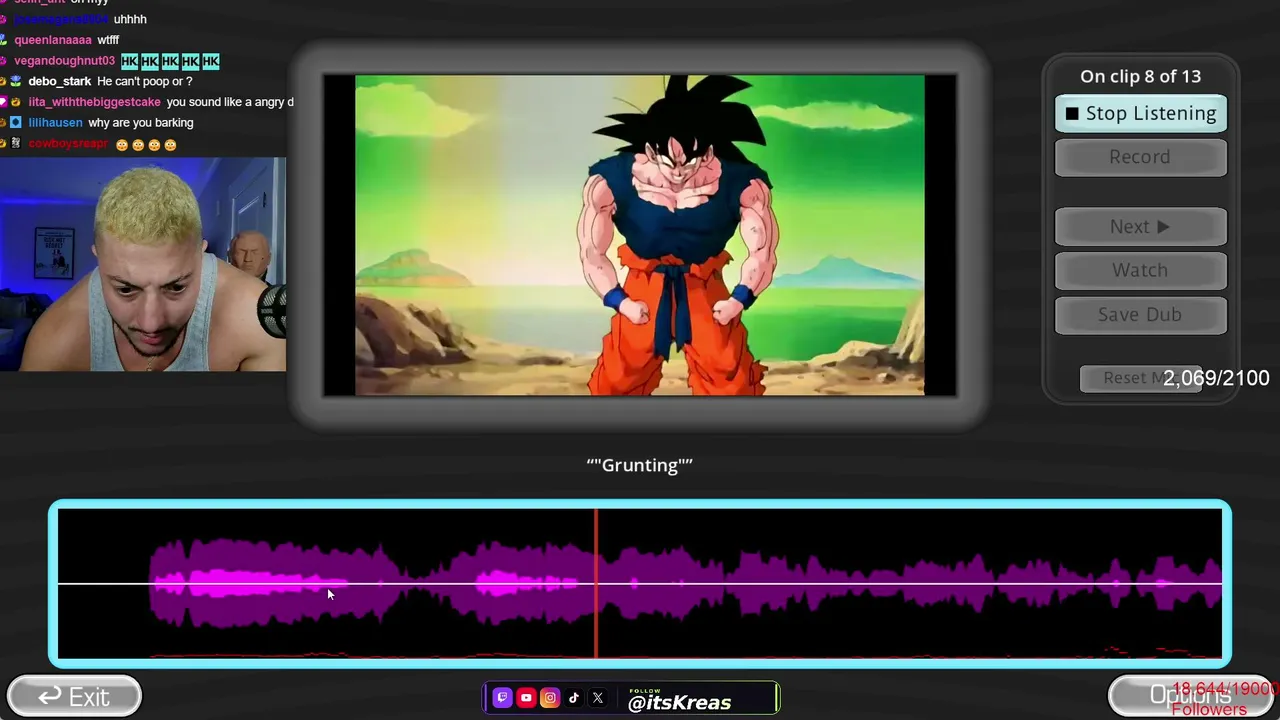The width and height of the screenshot is (1280, 720).
Task: Click the Instagram icon
Action: pyautogui.click(x=550, y=698)
